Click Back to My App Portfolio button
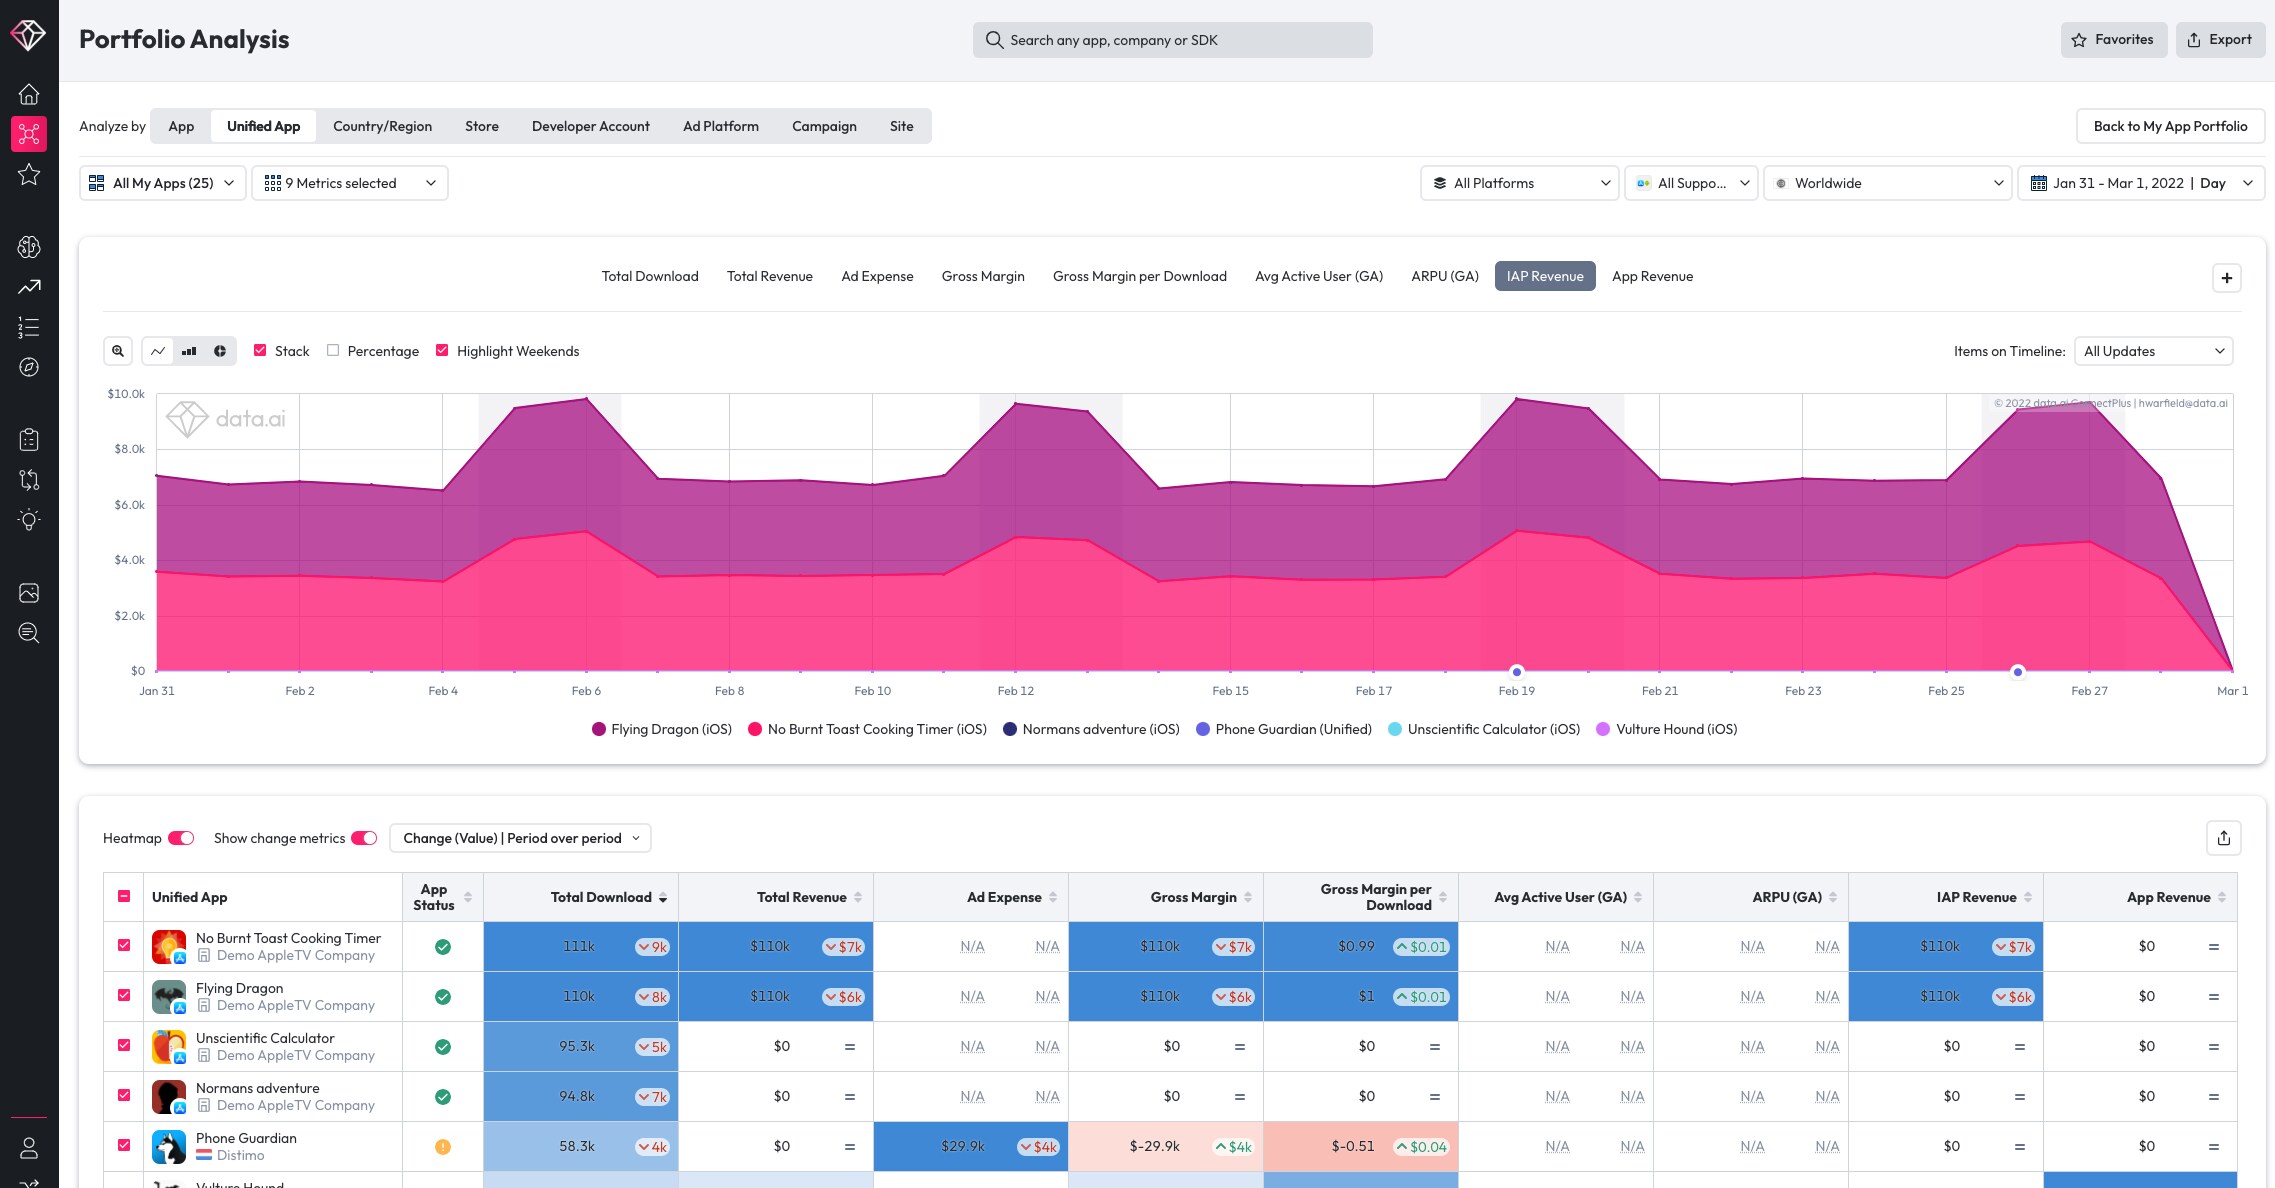 click(2170, 126)
